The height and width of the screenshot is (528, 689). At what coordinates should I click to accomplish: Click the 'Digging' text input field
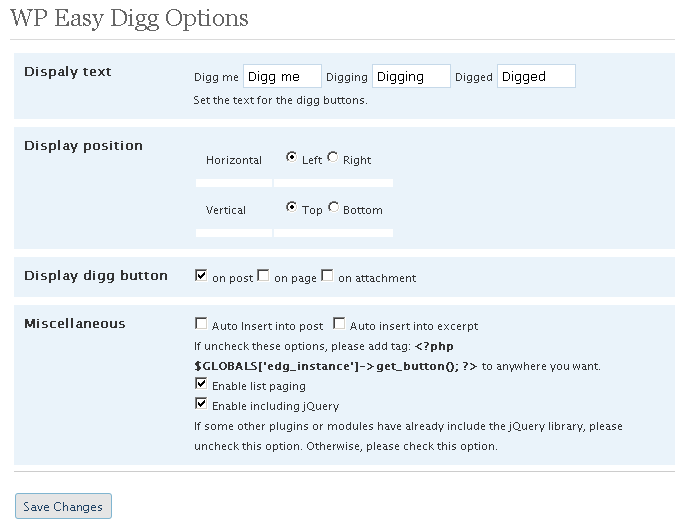coord(411,76)
